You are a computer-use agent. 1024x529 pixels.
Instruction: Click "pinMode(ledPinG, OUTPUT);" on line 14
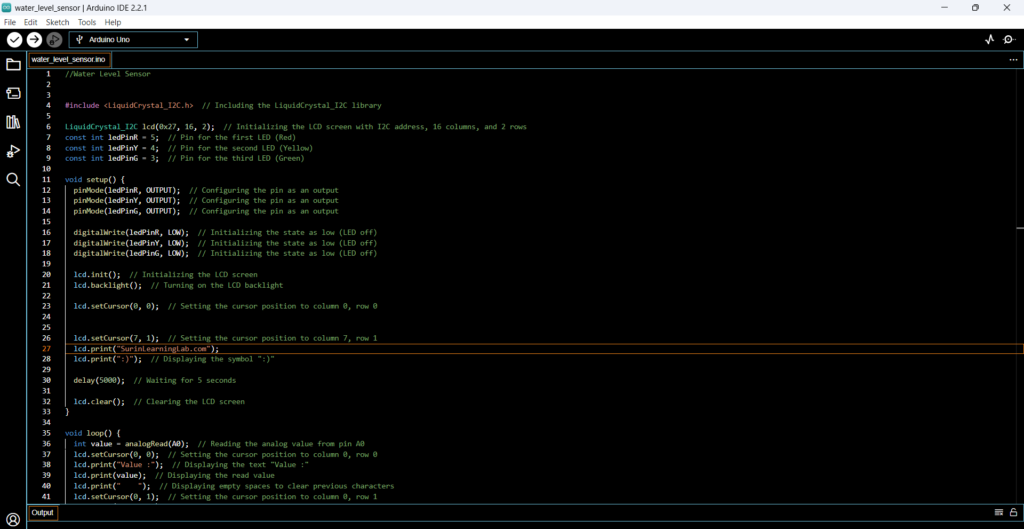coord(127,211)
